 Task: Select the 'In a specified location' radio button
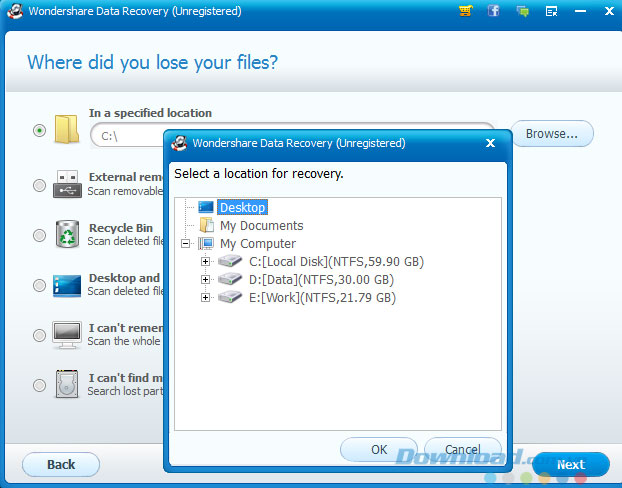coord(39,130)
